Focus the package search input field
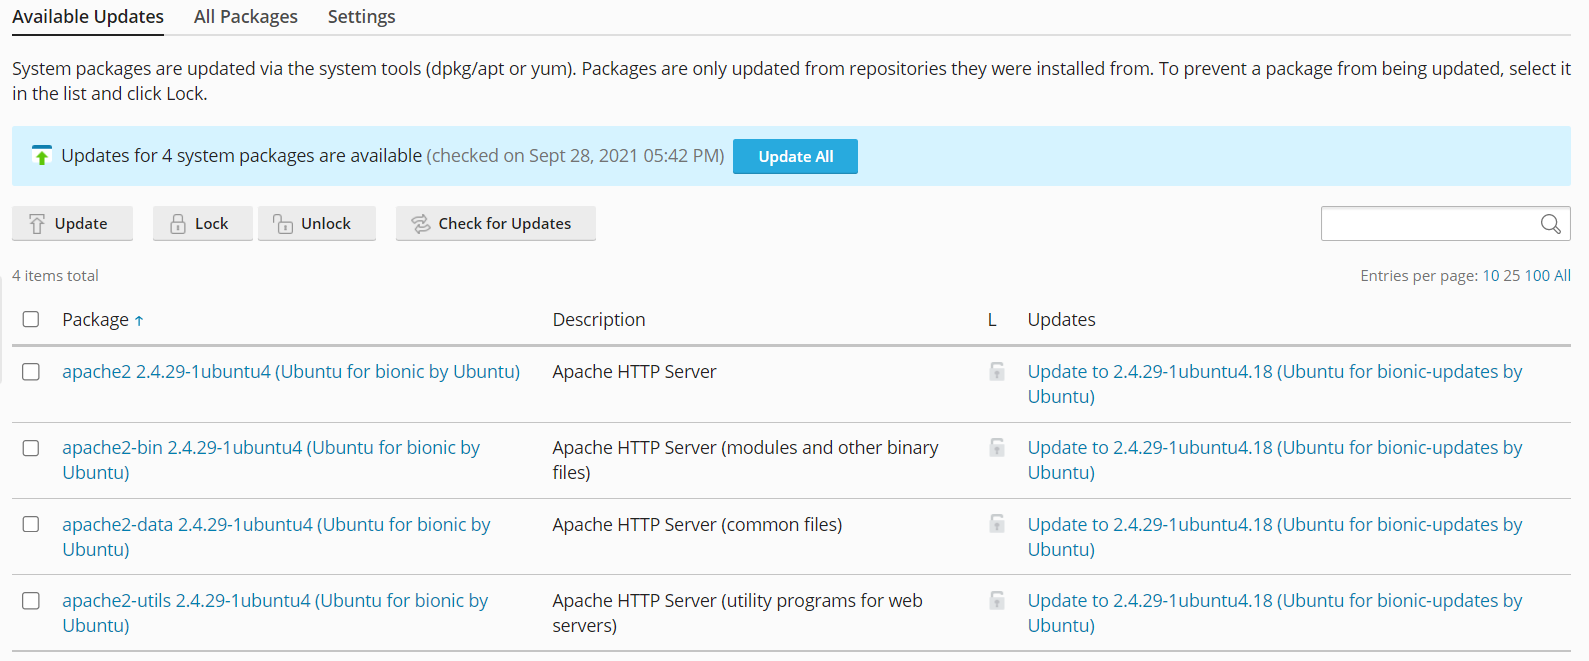This screenshot has width=1589, height=661. (x=1430, y=224)
